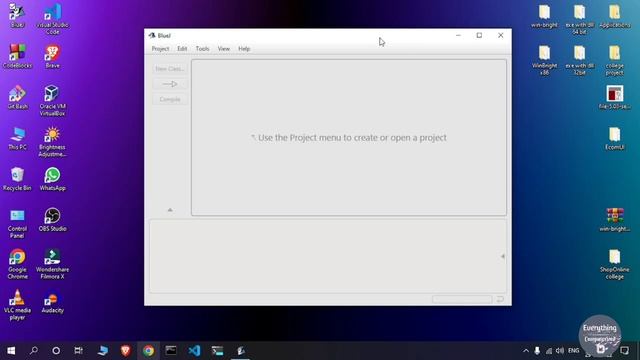Open the Google Chrome desktop icon
The image size is (640, 360).
coord(17,264)
